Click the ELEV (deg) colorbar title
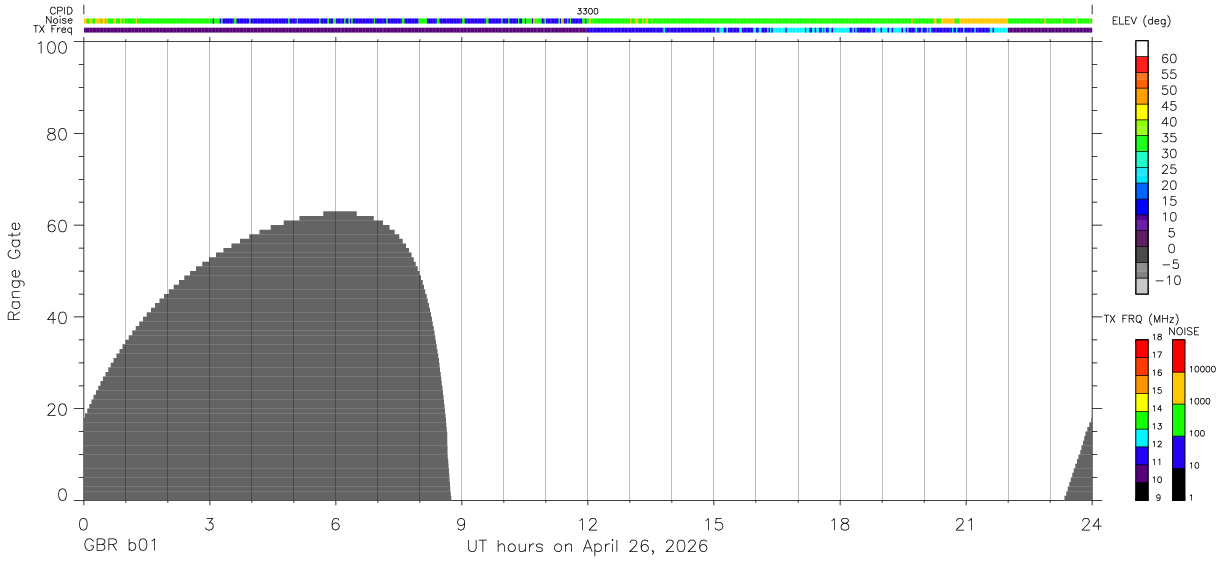Screen dimensions: 1228x567 (1141, 21)
